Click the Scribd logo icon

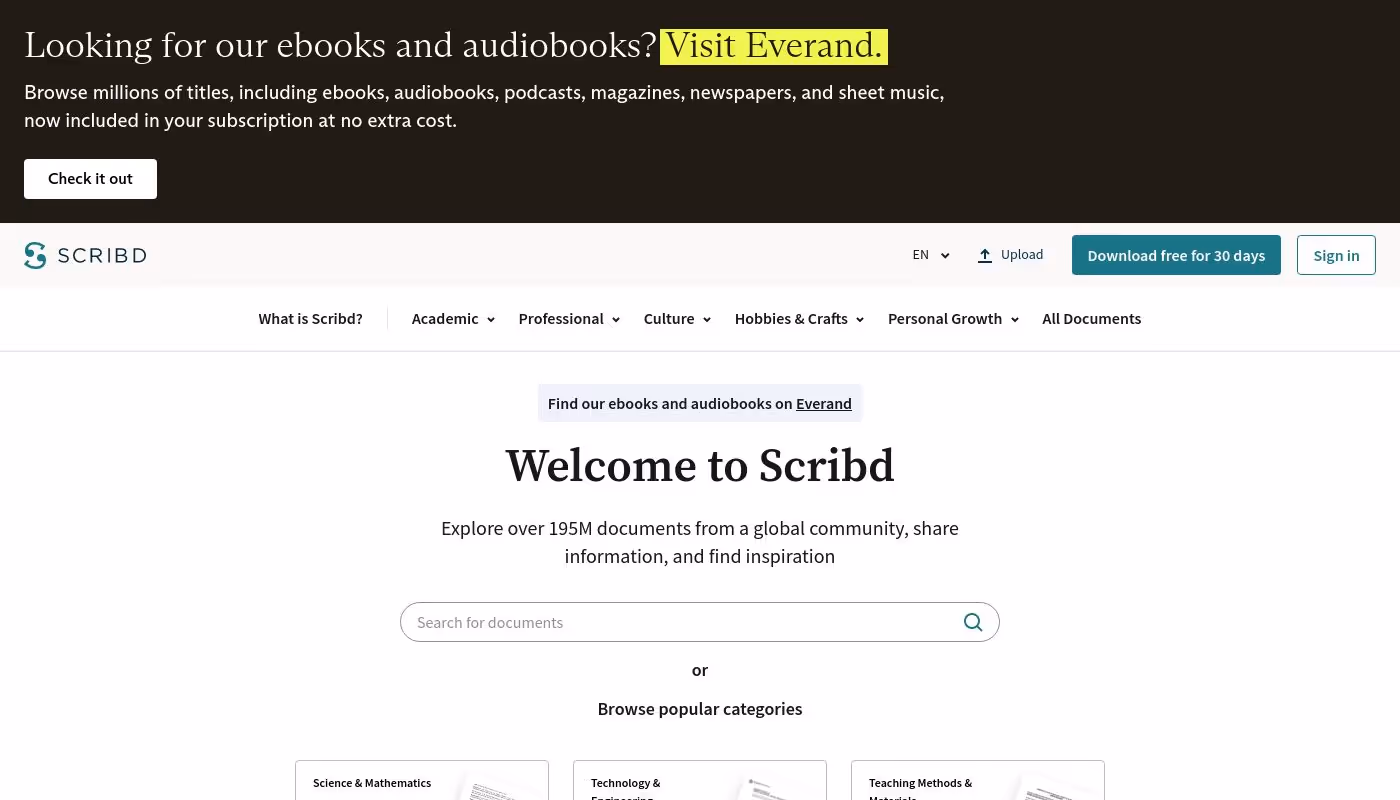point(35,255)
